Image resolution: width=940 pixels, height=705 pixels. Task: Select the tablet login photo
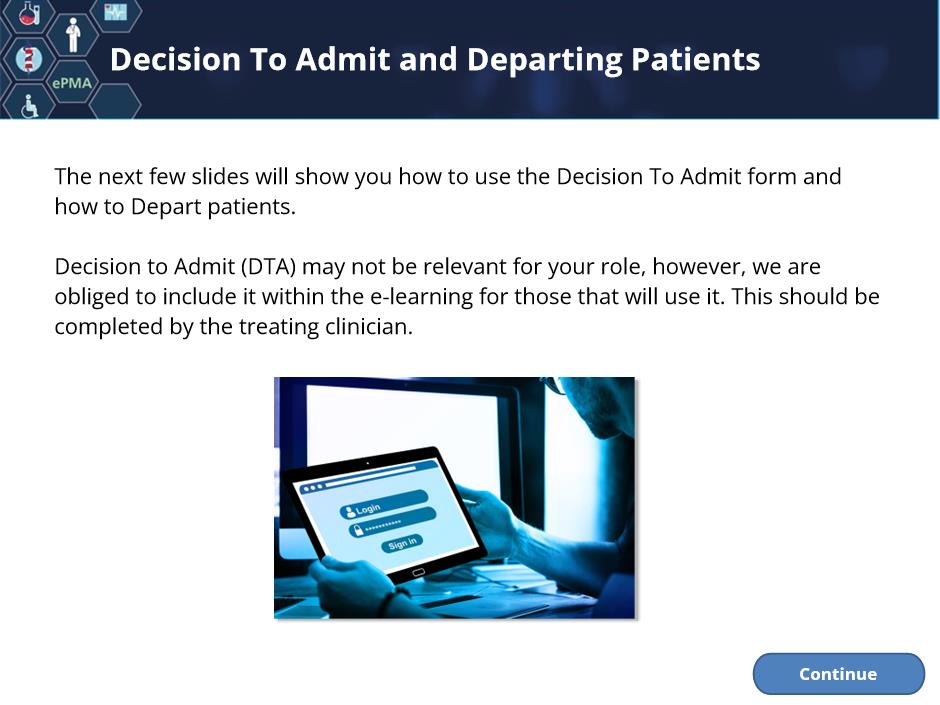click(x=454, y=498)
